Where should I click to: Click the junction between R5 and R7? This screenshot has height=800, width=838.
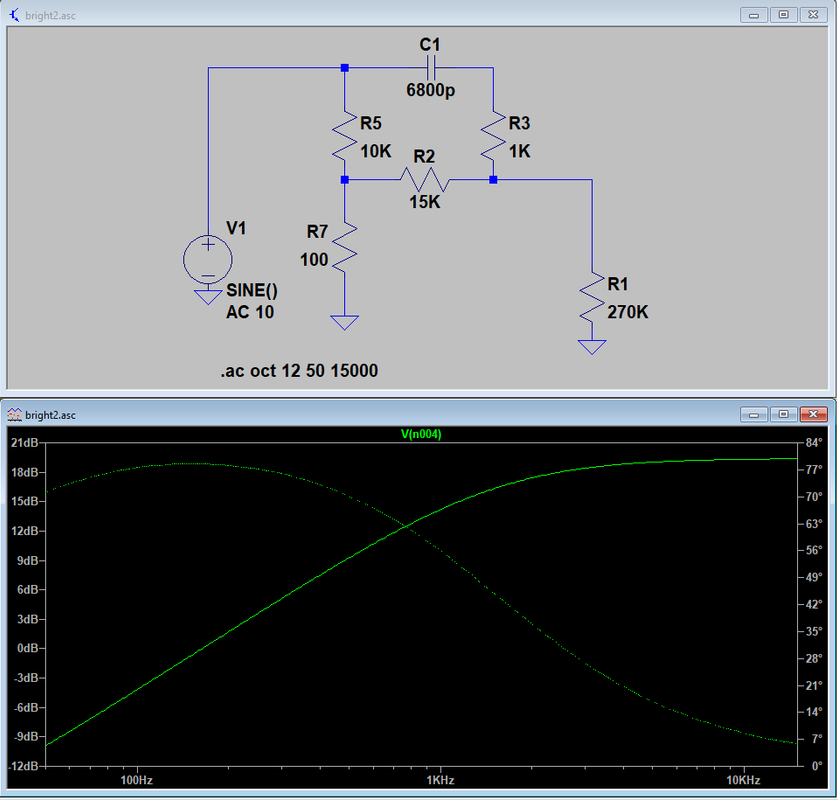coord(345,180)
